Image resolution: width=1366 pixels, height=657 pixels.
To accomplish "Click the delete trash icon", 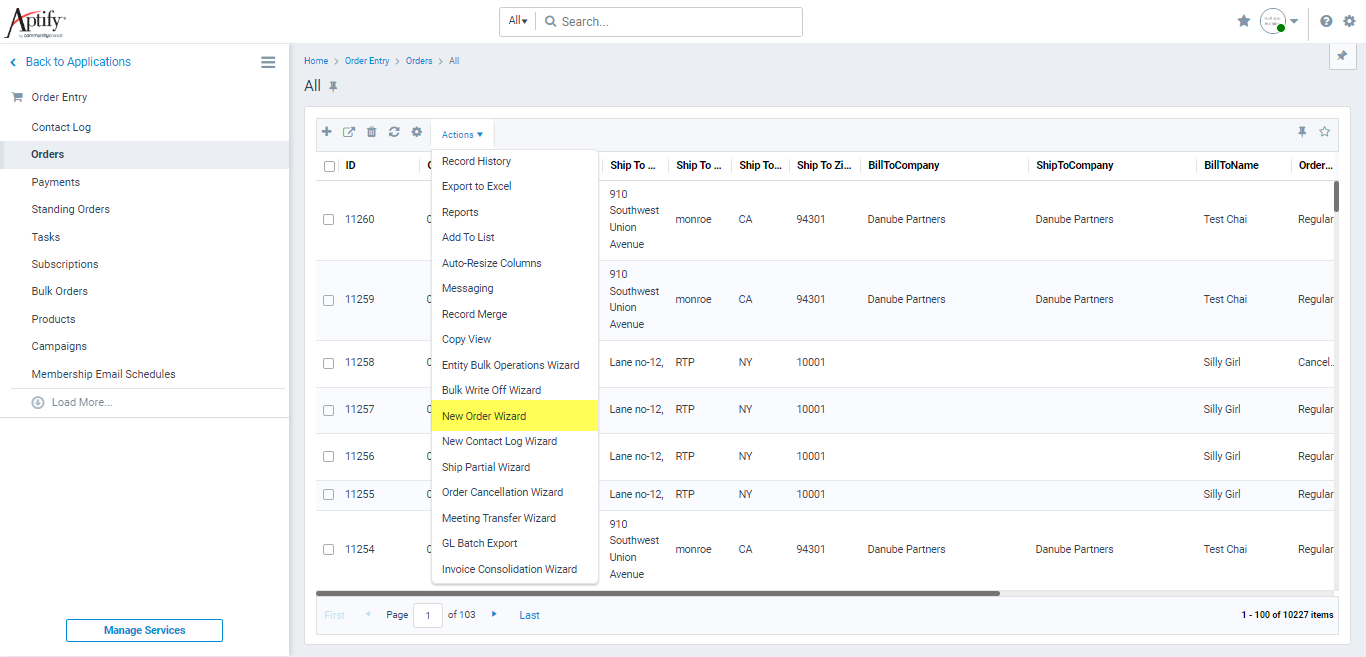I will coord(371,132).
